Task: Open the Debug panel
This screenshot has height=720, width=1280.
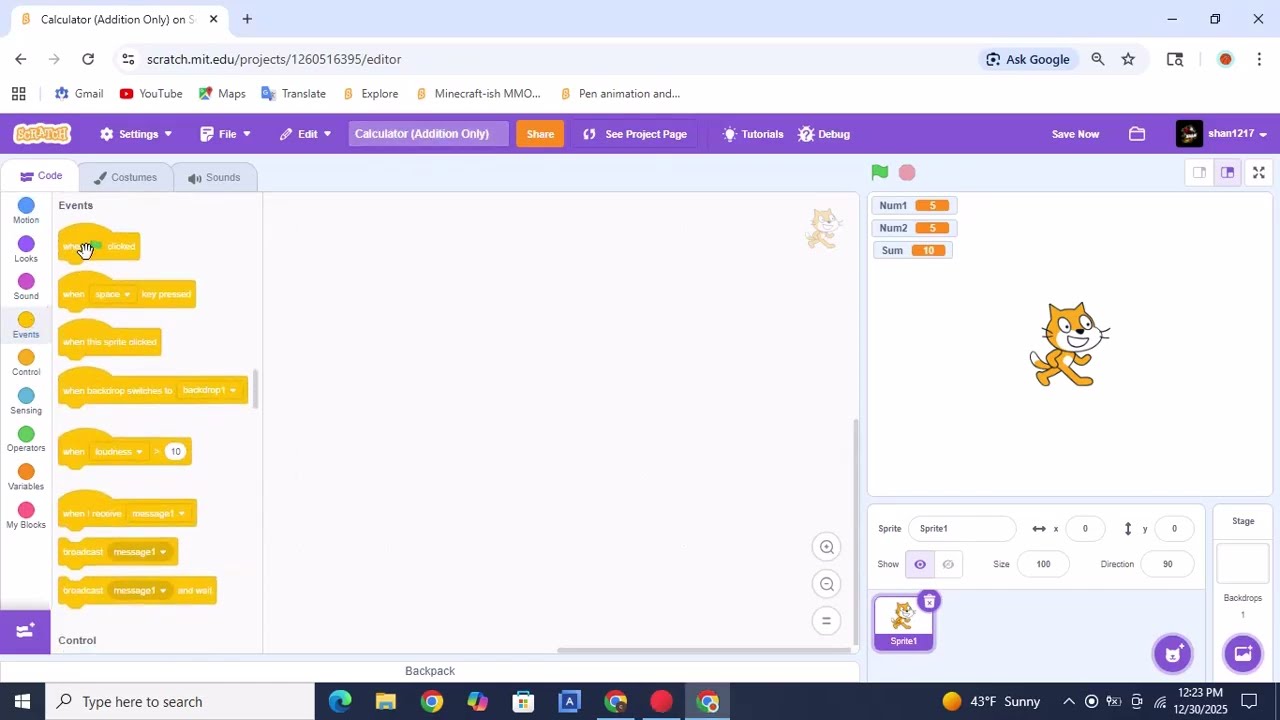Action: [824, 134]
